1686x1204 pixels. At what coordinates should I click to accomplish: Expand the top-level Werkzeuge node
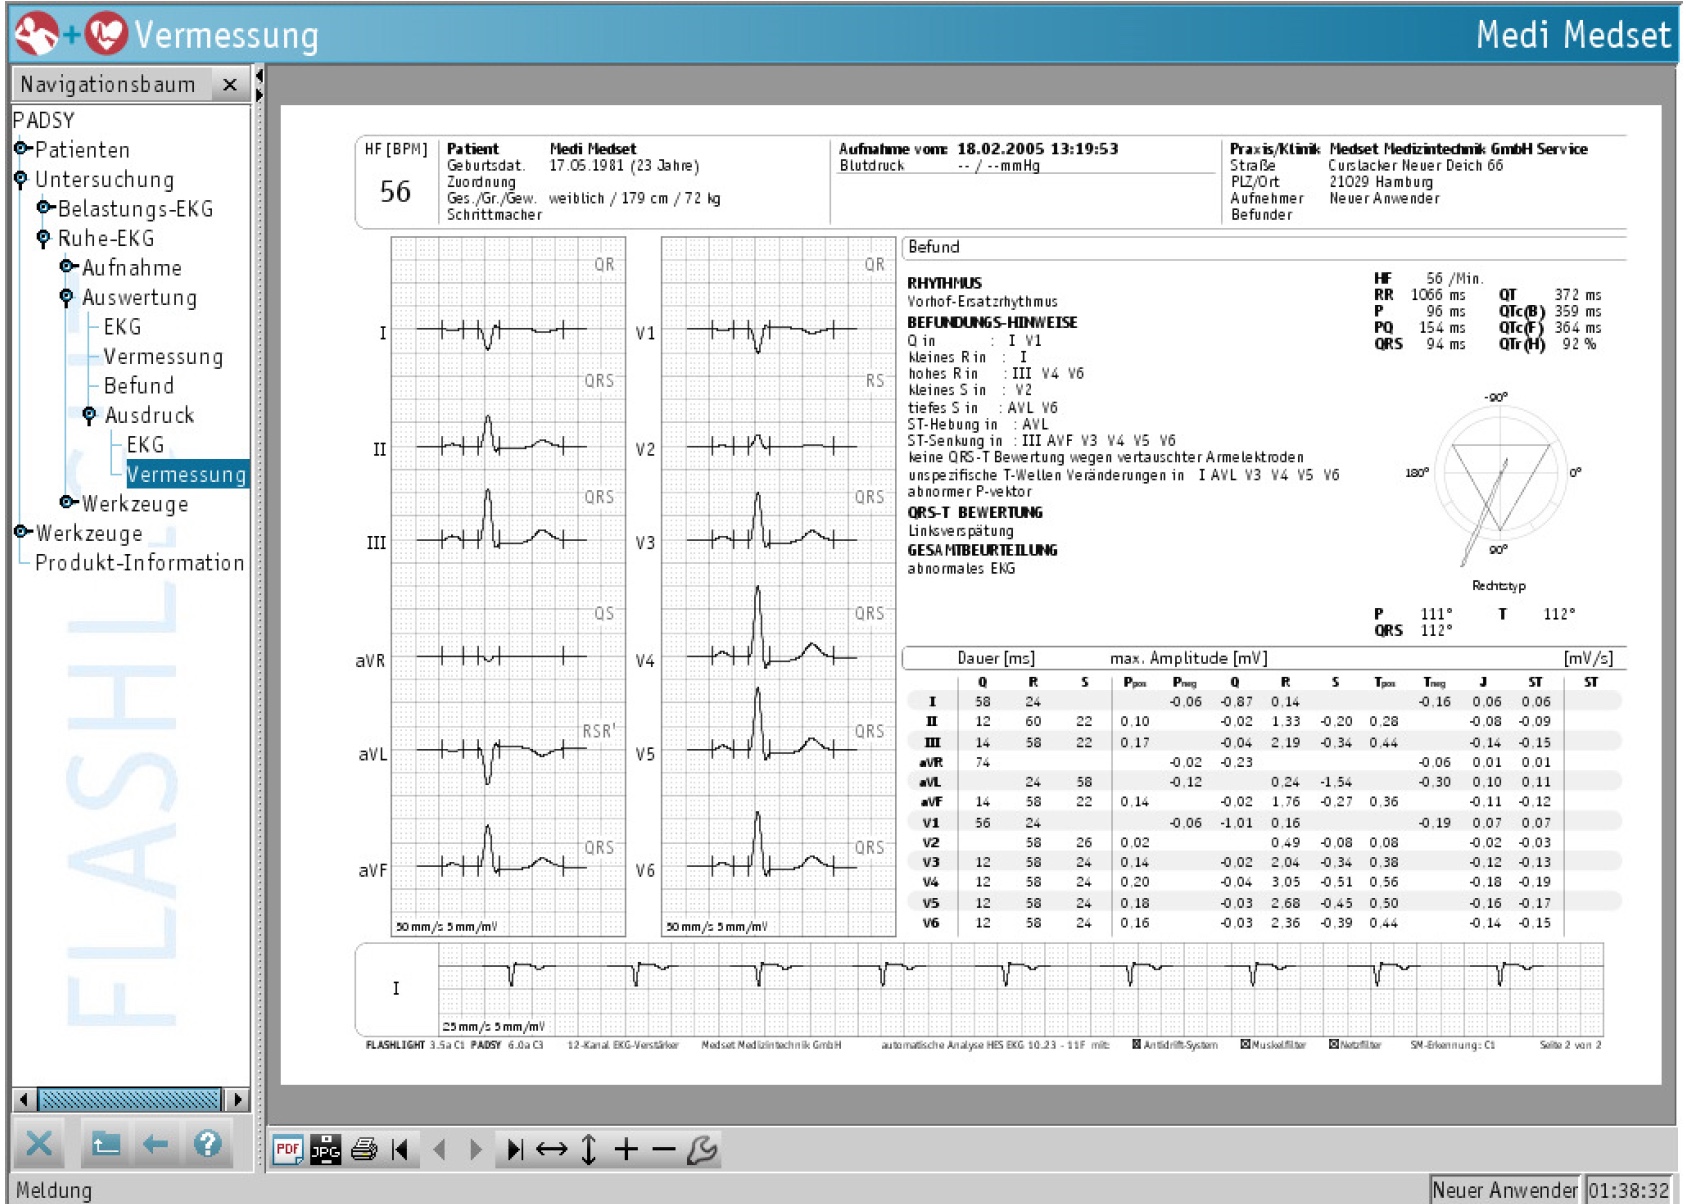pyautogui.click(x=22, y=531)
